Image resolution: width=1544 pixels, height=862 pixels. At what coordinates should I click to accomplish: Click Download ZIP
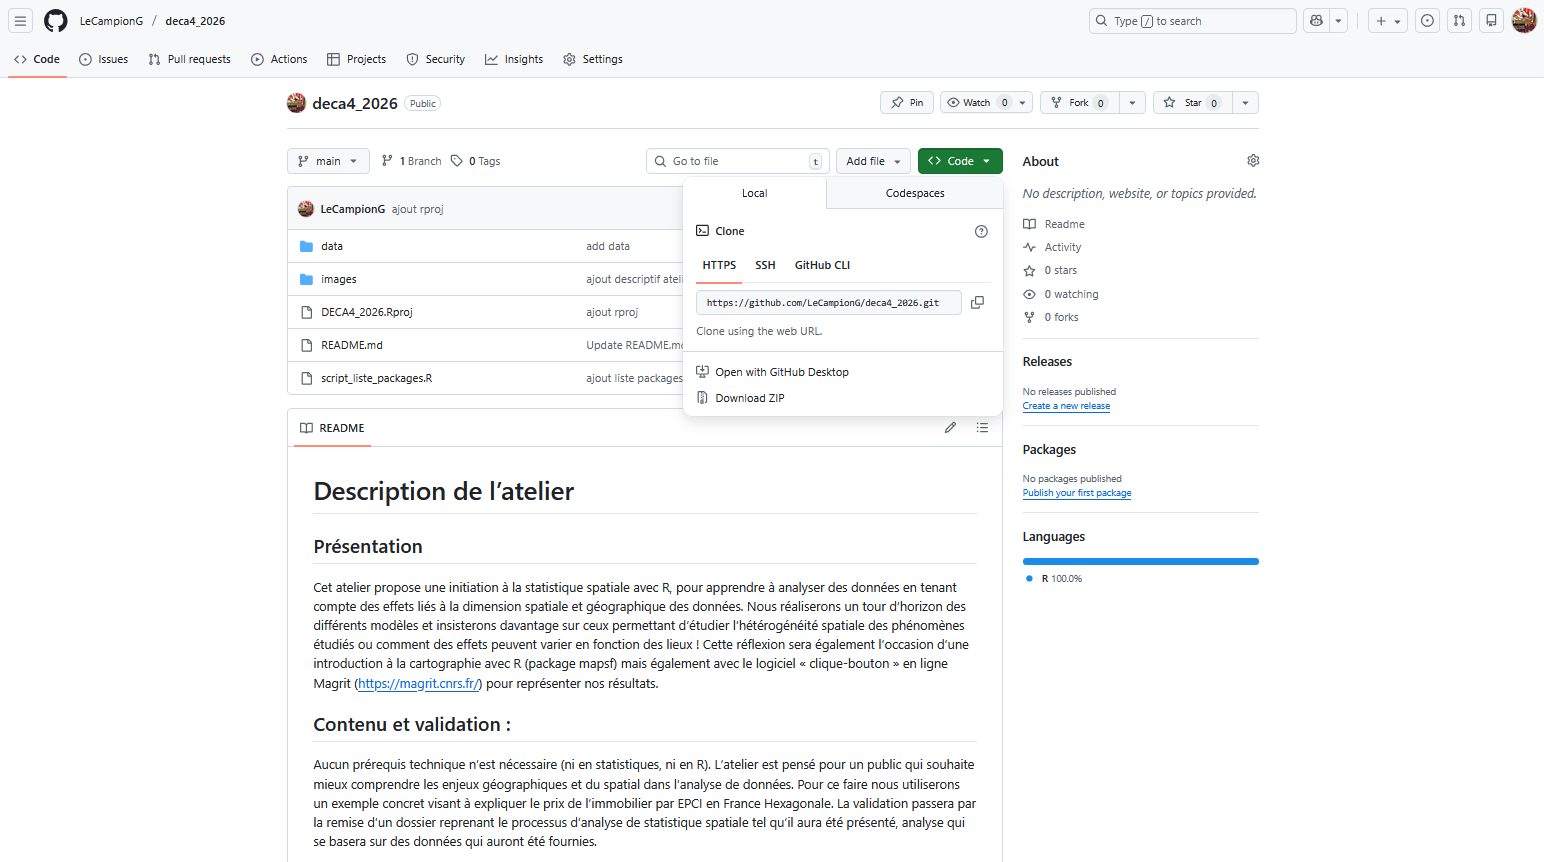(749, 398)
